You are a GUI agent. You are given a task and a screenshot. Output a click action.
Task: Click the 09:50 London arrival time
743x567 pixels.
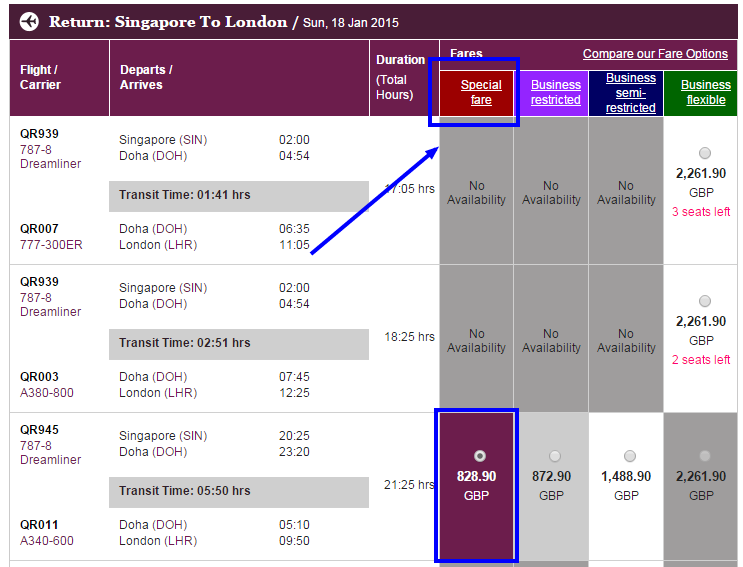tap(294, 541)
